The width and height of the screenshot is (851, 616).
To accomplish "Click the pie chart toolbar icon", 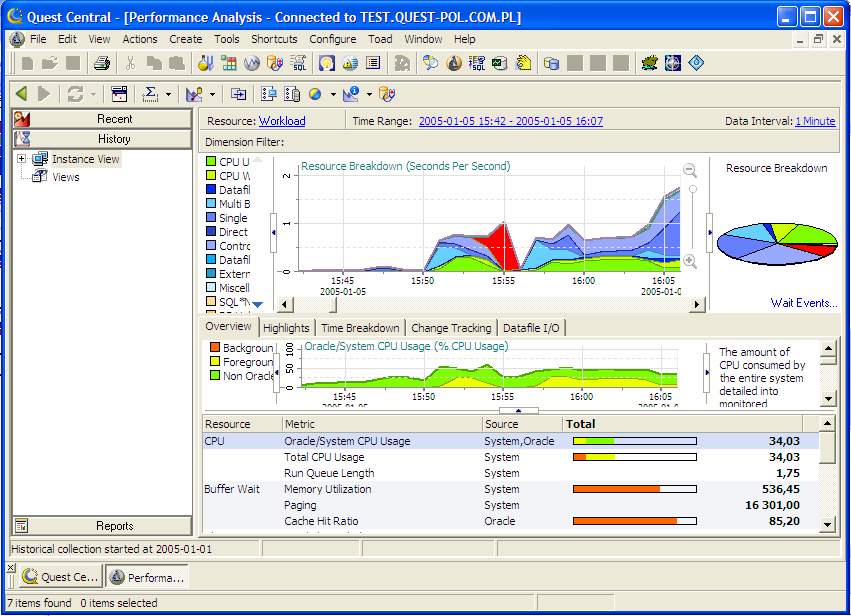I will pyautogui.click(x=315, y=94).
